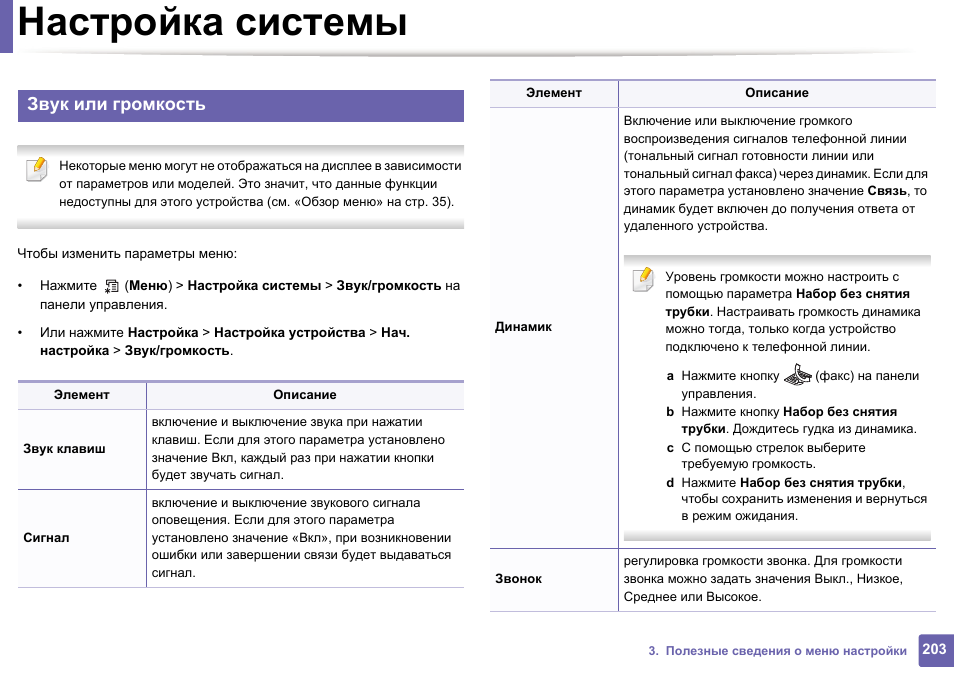Screen dimensions: 954x675
Task: Click the note icon in the left notice box
Action: (36, 169)
